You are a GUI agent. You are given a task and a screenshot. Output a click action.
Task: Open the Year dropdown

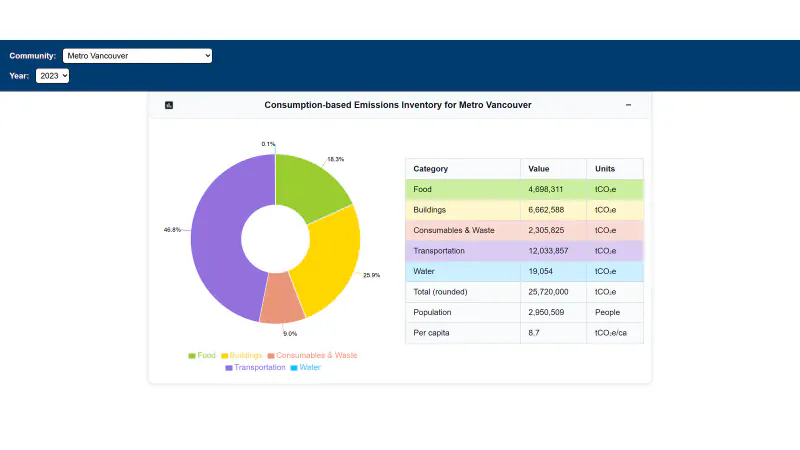pos(53,76)
